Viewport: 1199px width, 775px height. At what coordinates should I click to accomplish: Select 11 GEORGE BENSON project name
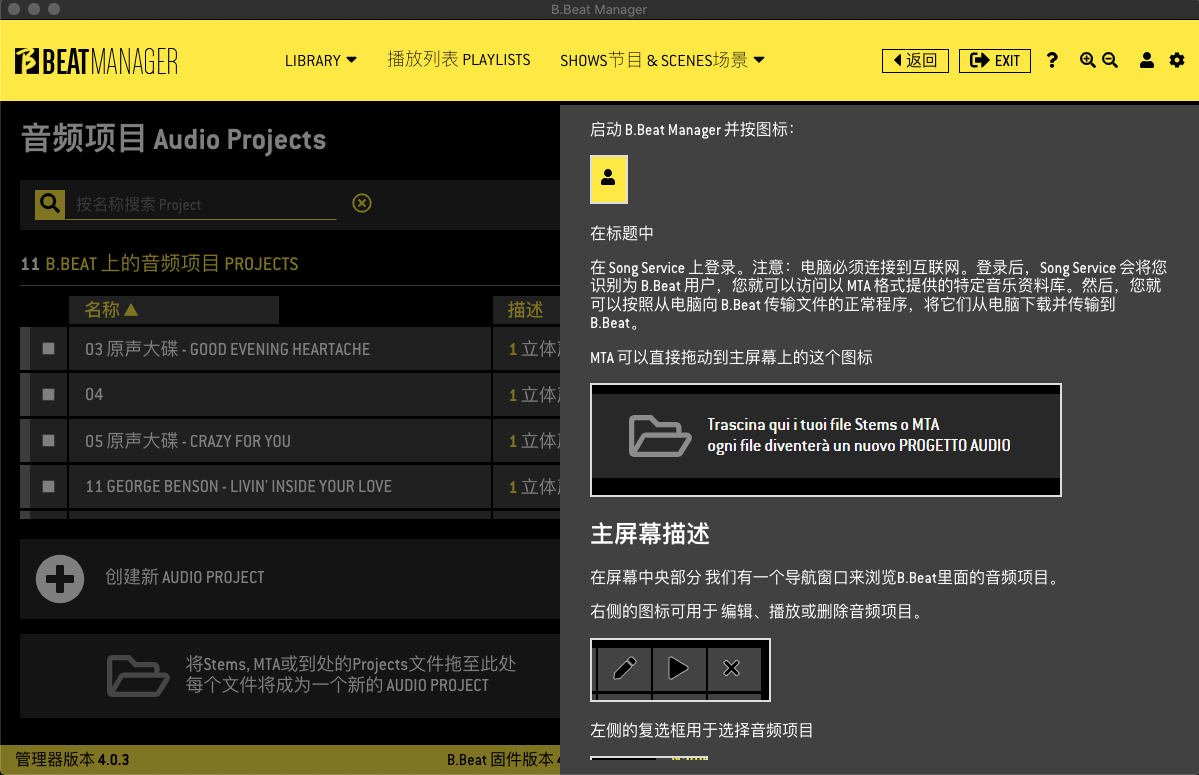(x=239, y=486)
